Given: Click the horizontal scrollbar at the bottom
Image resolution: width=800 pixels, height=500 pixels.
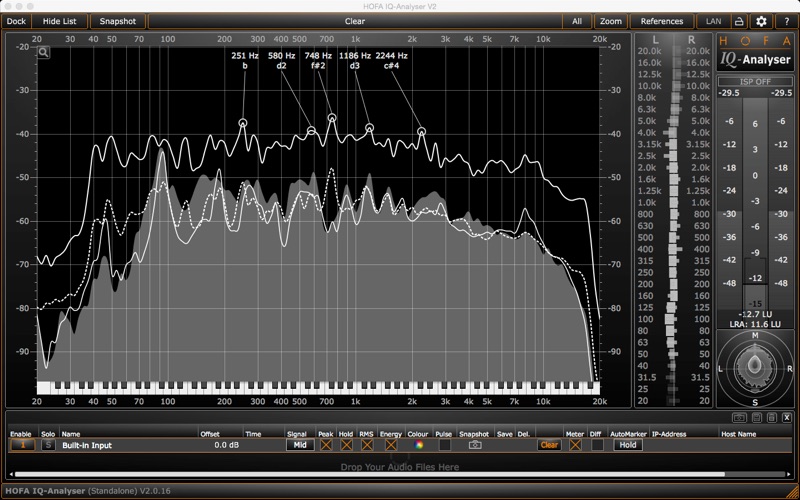Looking at the screenshot, I should click(369, 474).
